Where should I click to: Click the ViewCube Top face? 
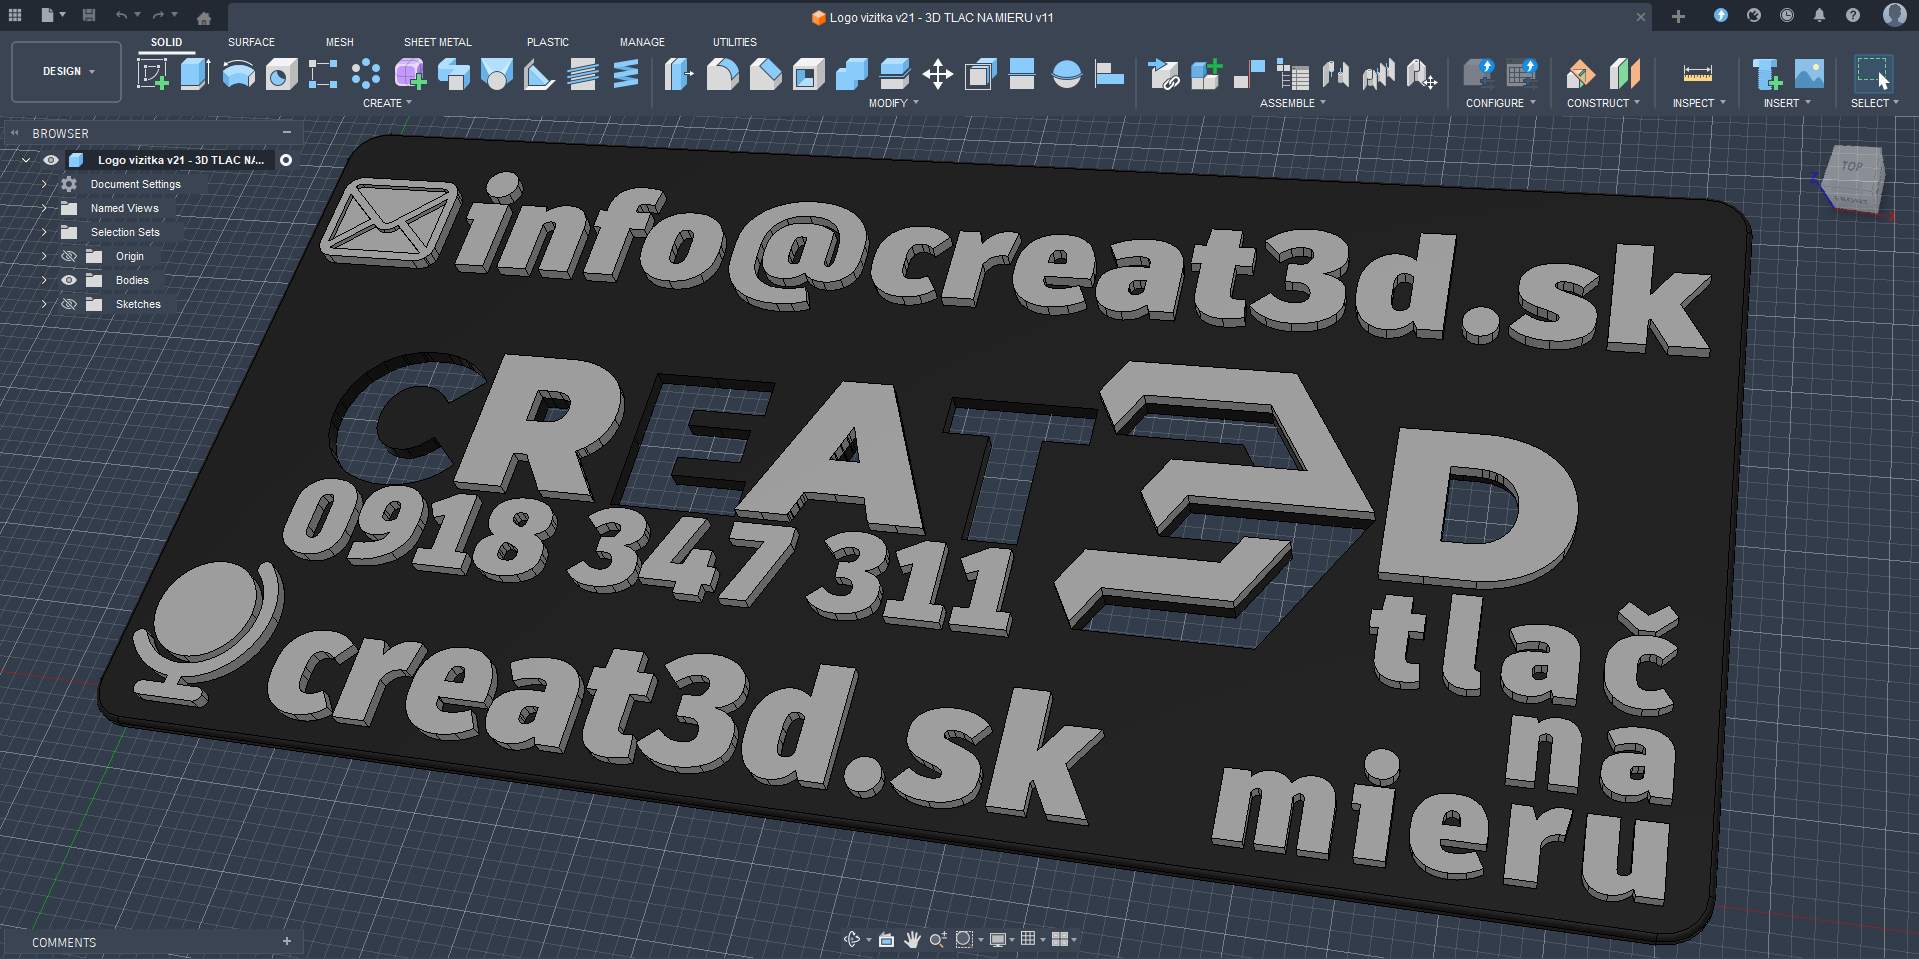coord(1853,168)
